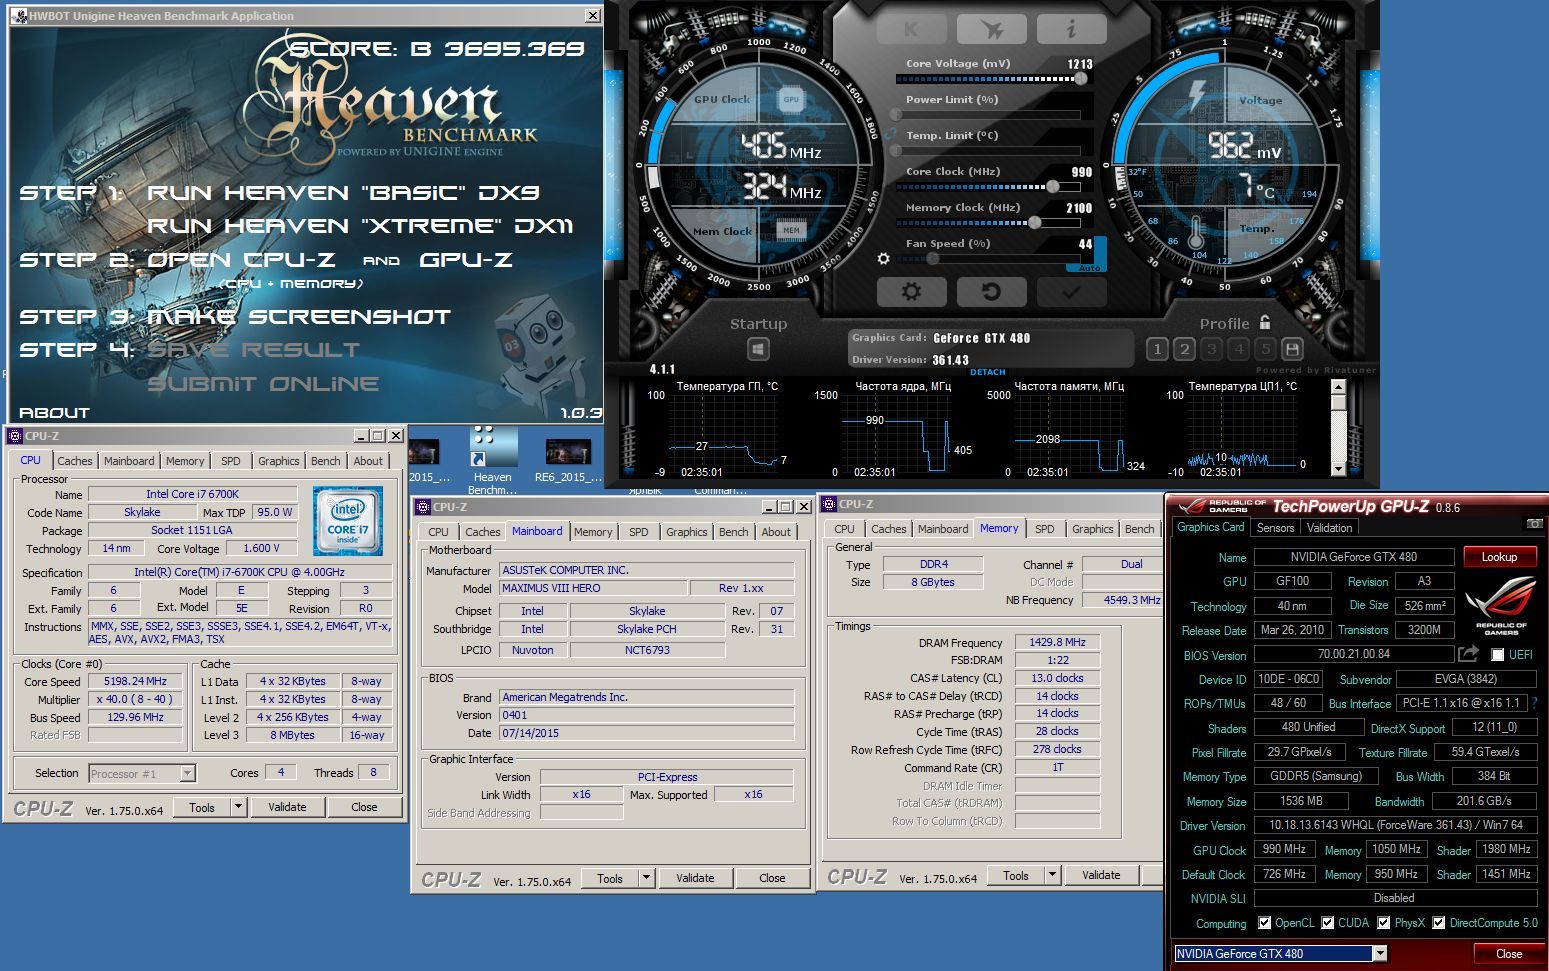Open the SPD tab in the CPU-Z Mainboard window

(639, 532)
